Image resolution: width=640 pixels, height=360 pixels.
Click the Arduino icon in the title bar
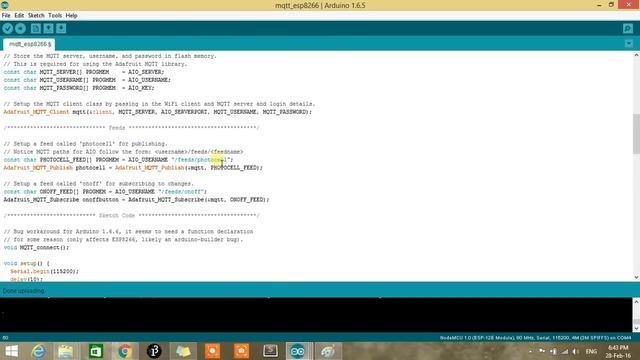pos(5,5)
